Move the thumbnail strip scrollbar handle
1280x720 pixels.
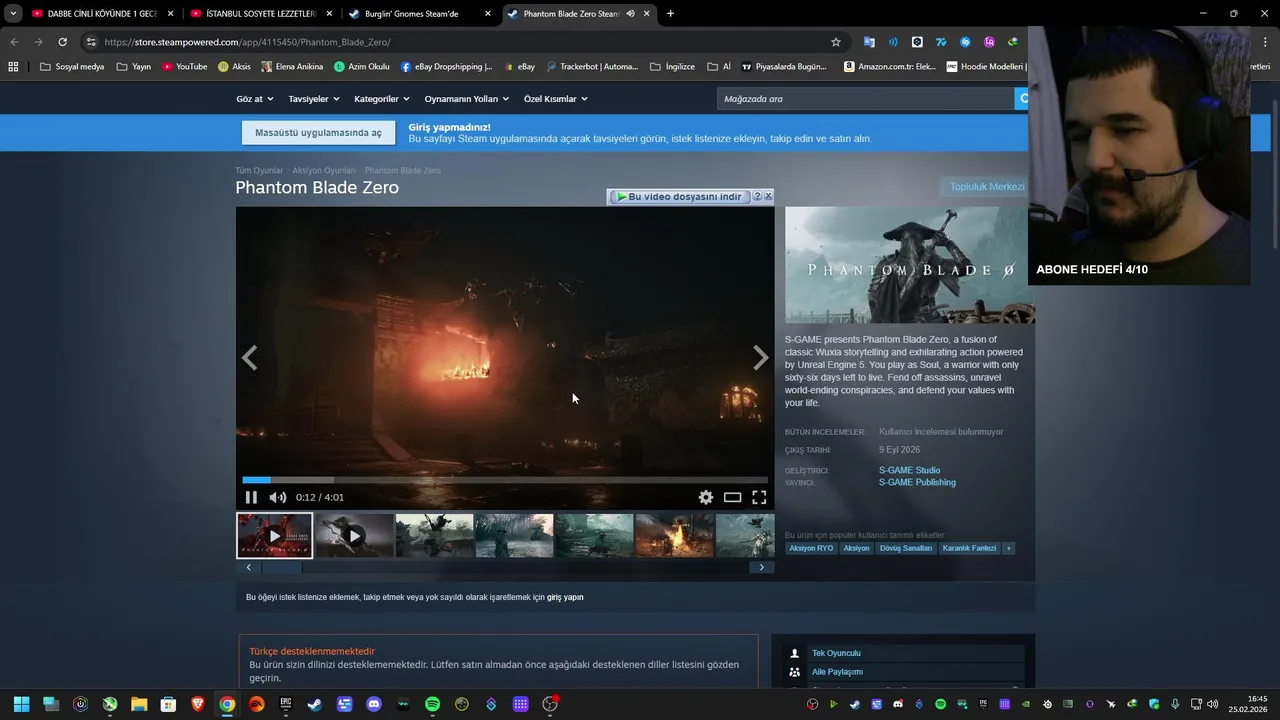282,567
